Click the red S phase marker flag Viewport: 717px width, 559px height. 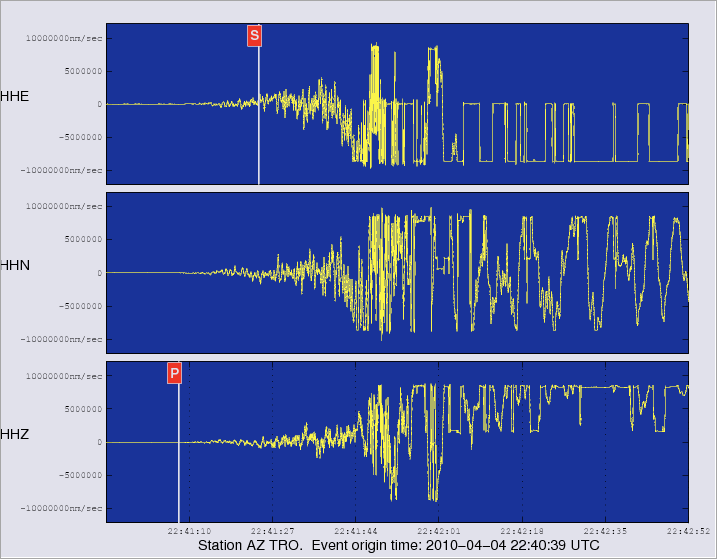[x=255, y=36]
